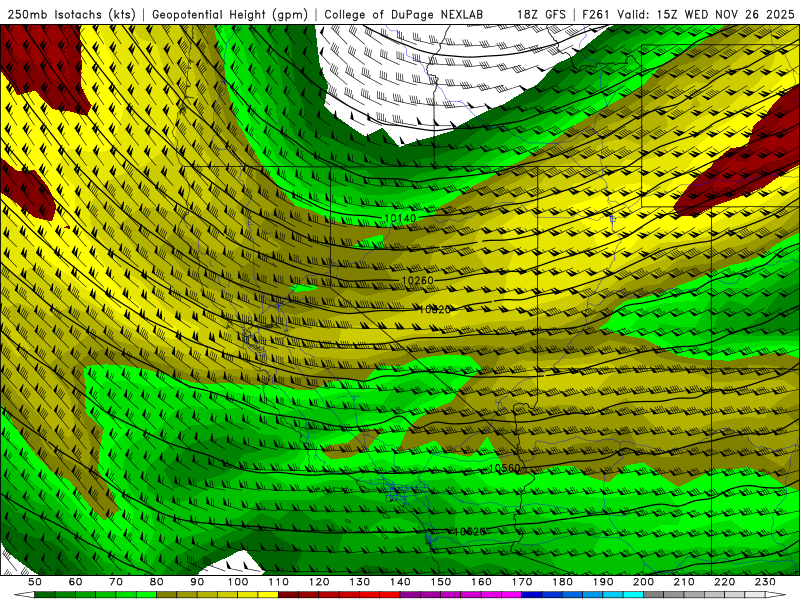Viewport: 800px width, 600px height.
Task: Click the color bar's left end arrow
Action: 24,595
